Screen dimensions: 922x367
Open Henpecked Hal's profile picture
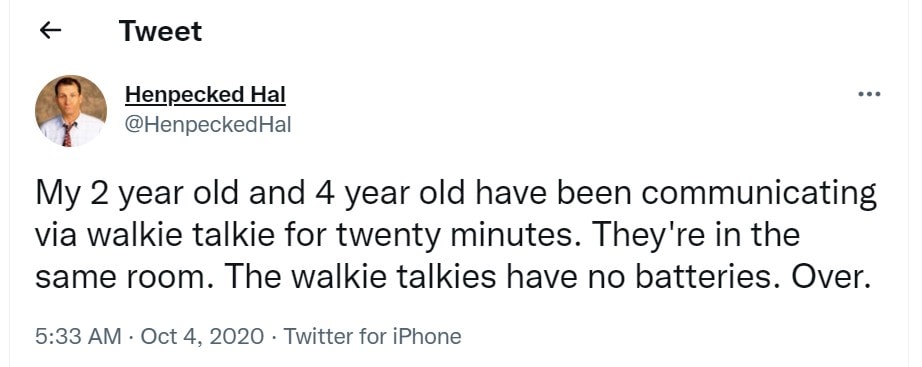point(71,111)
